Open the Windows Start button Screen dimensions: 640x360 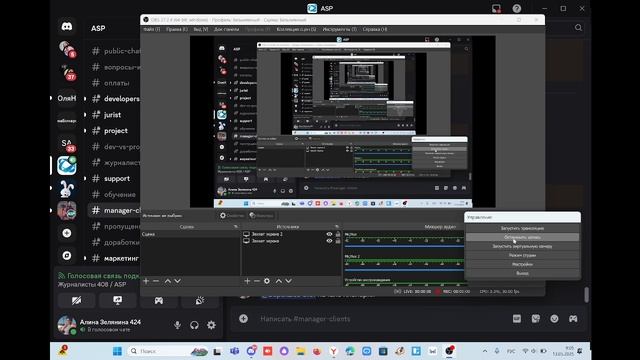[x=117, y=351]
